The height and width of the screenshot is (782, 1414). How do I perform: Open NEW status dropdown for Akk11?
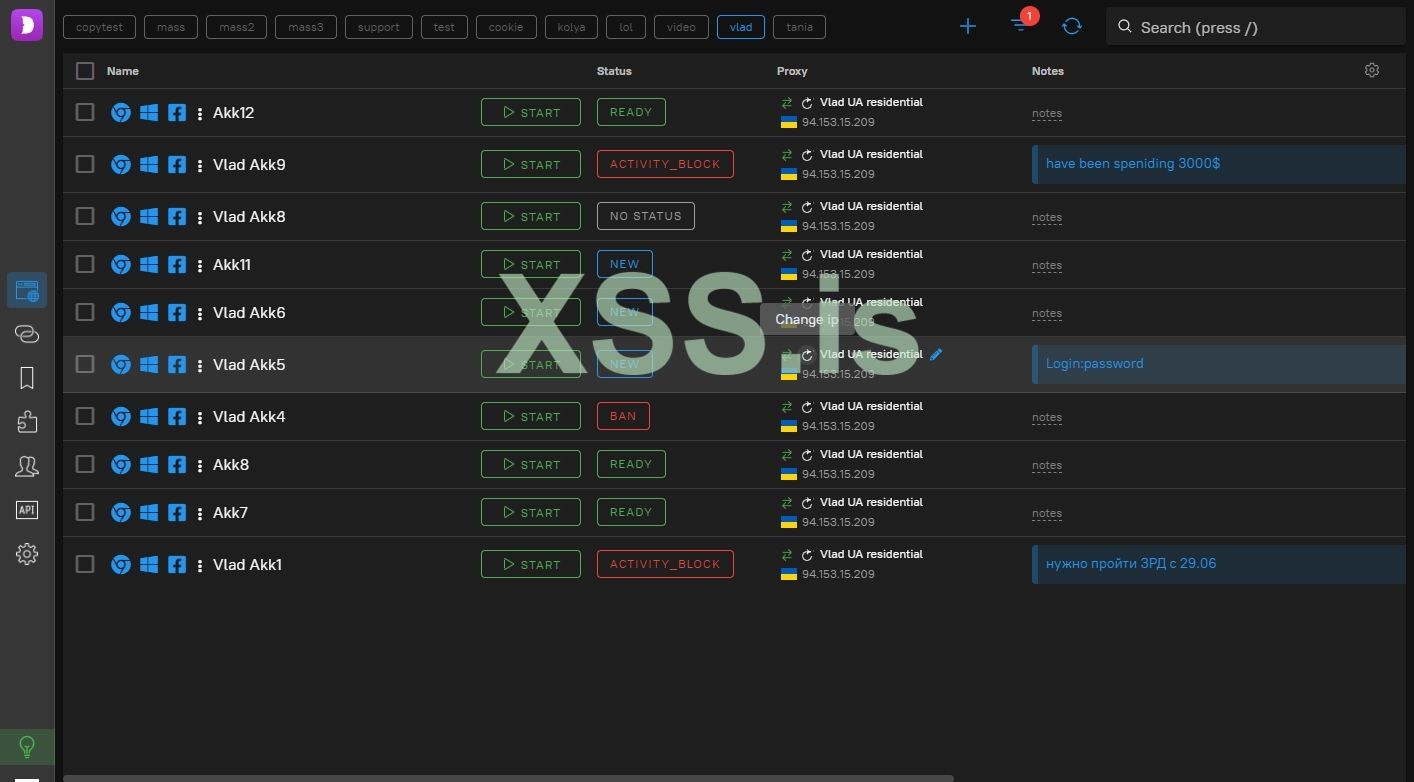[624, 264]
